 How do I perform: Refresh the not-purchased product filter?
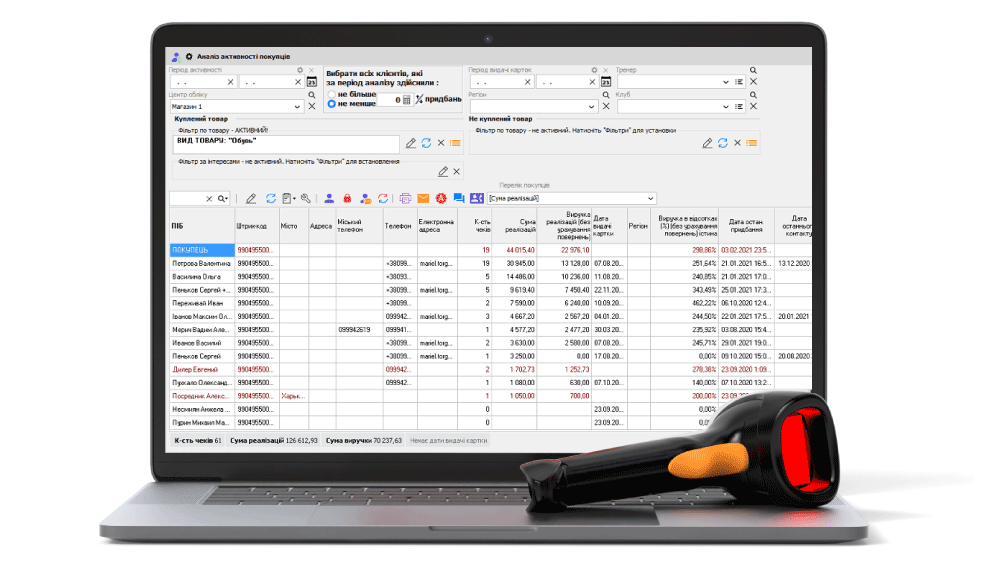click(722, 143)
